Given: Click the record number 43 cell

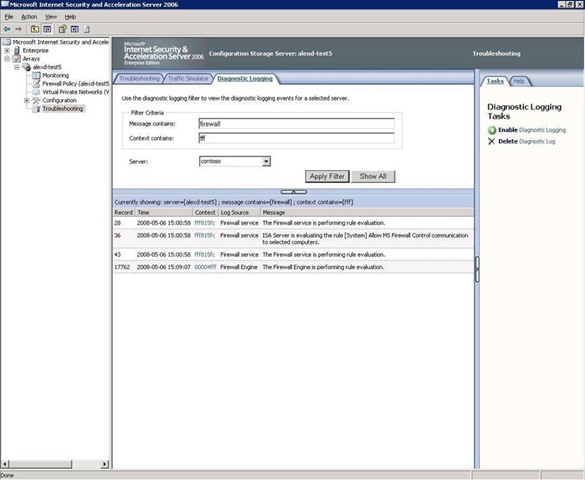Looking at the screenshot, I should (x=118, y=254).
